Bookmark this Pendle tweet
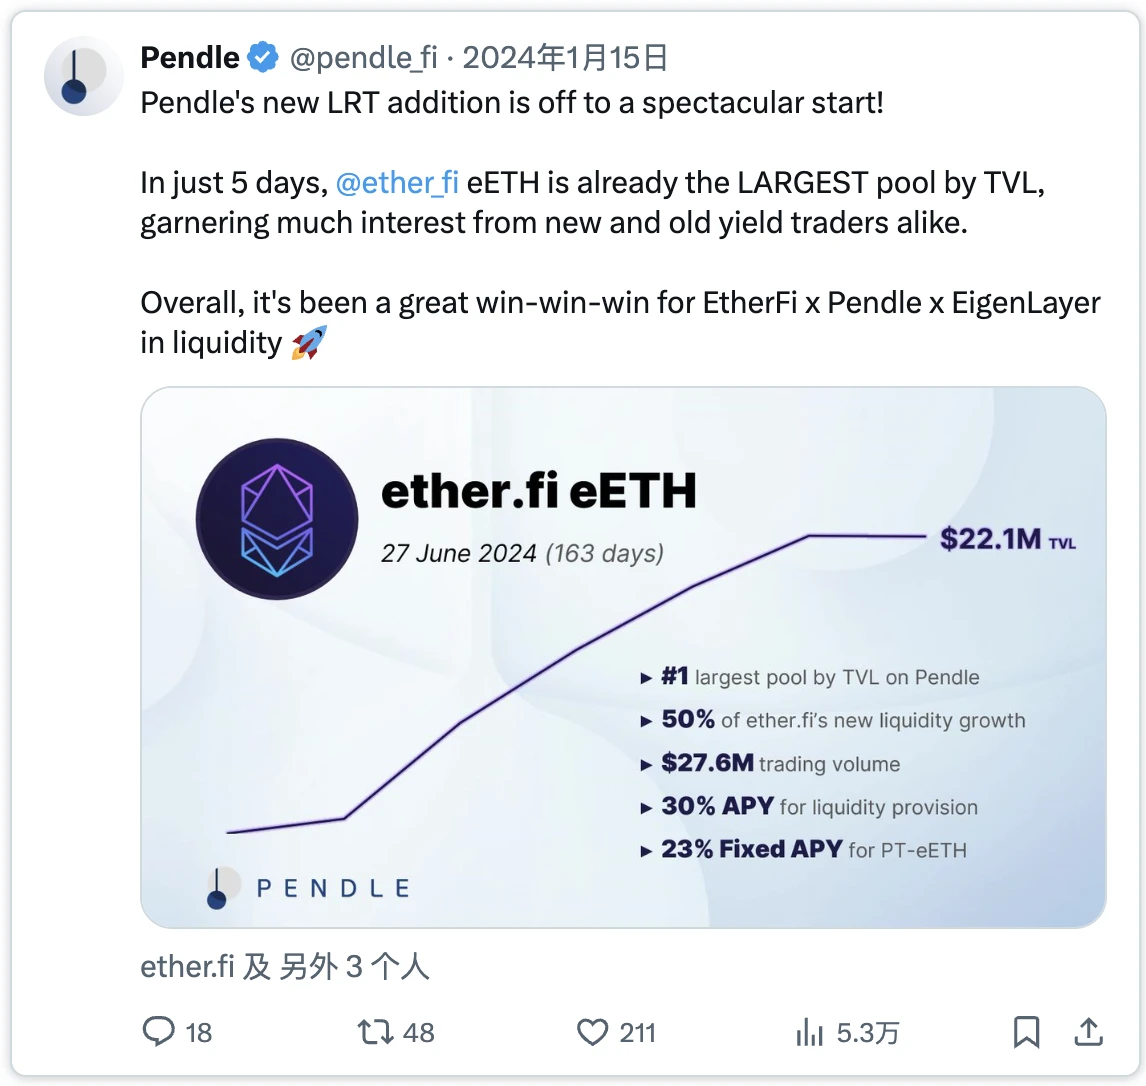Image resolution: width=1146 pixels, height=1086 pixels. [x=1027, y=1031]
